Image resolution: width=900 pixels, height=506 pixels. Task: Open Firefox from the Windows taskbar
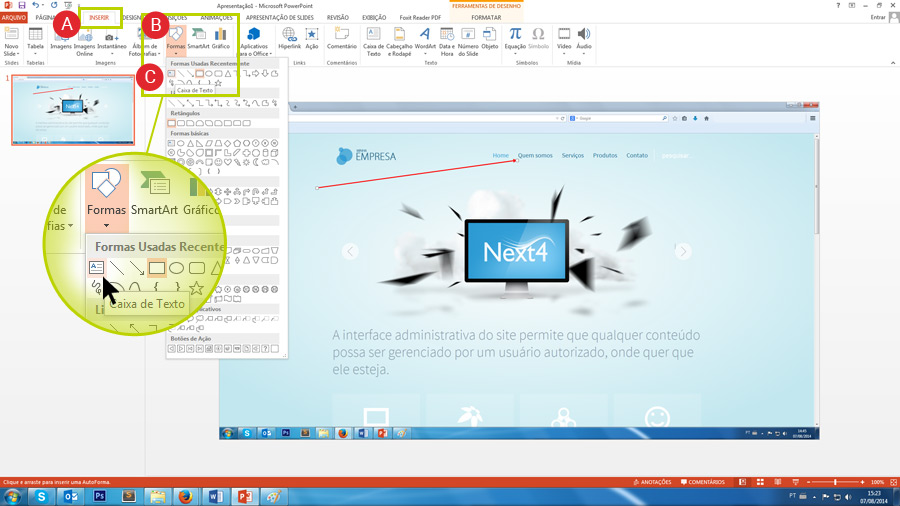(186, 496)
